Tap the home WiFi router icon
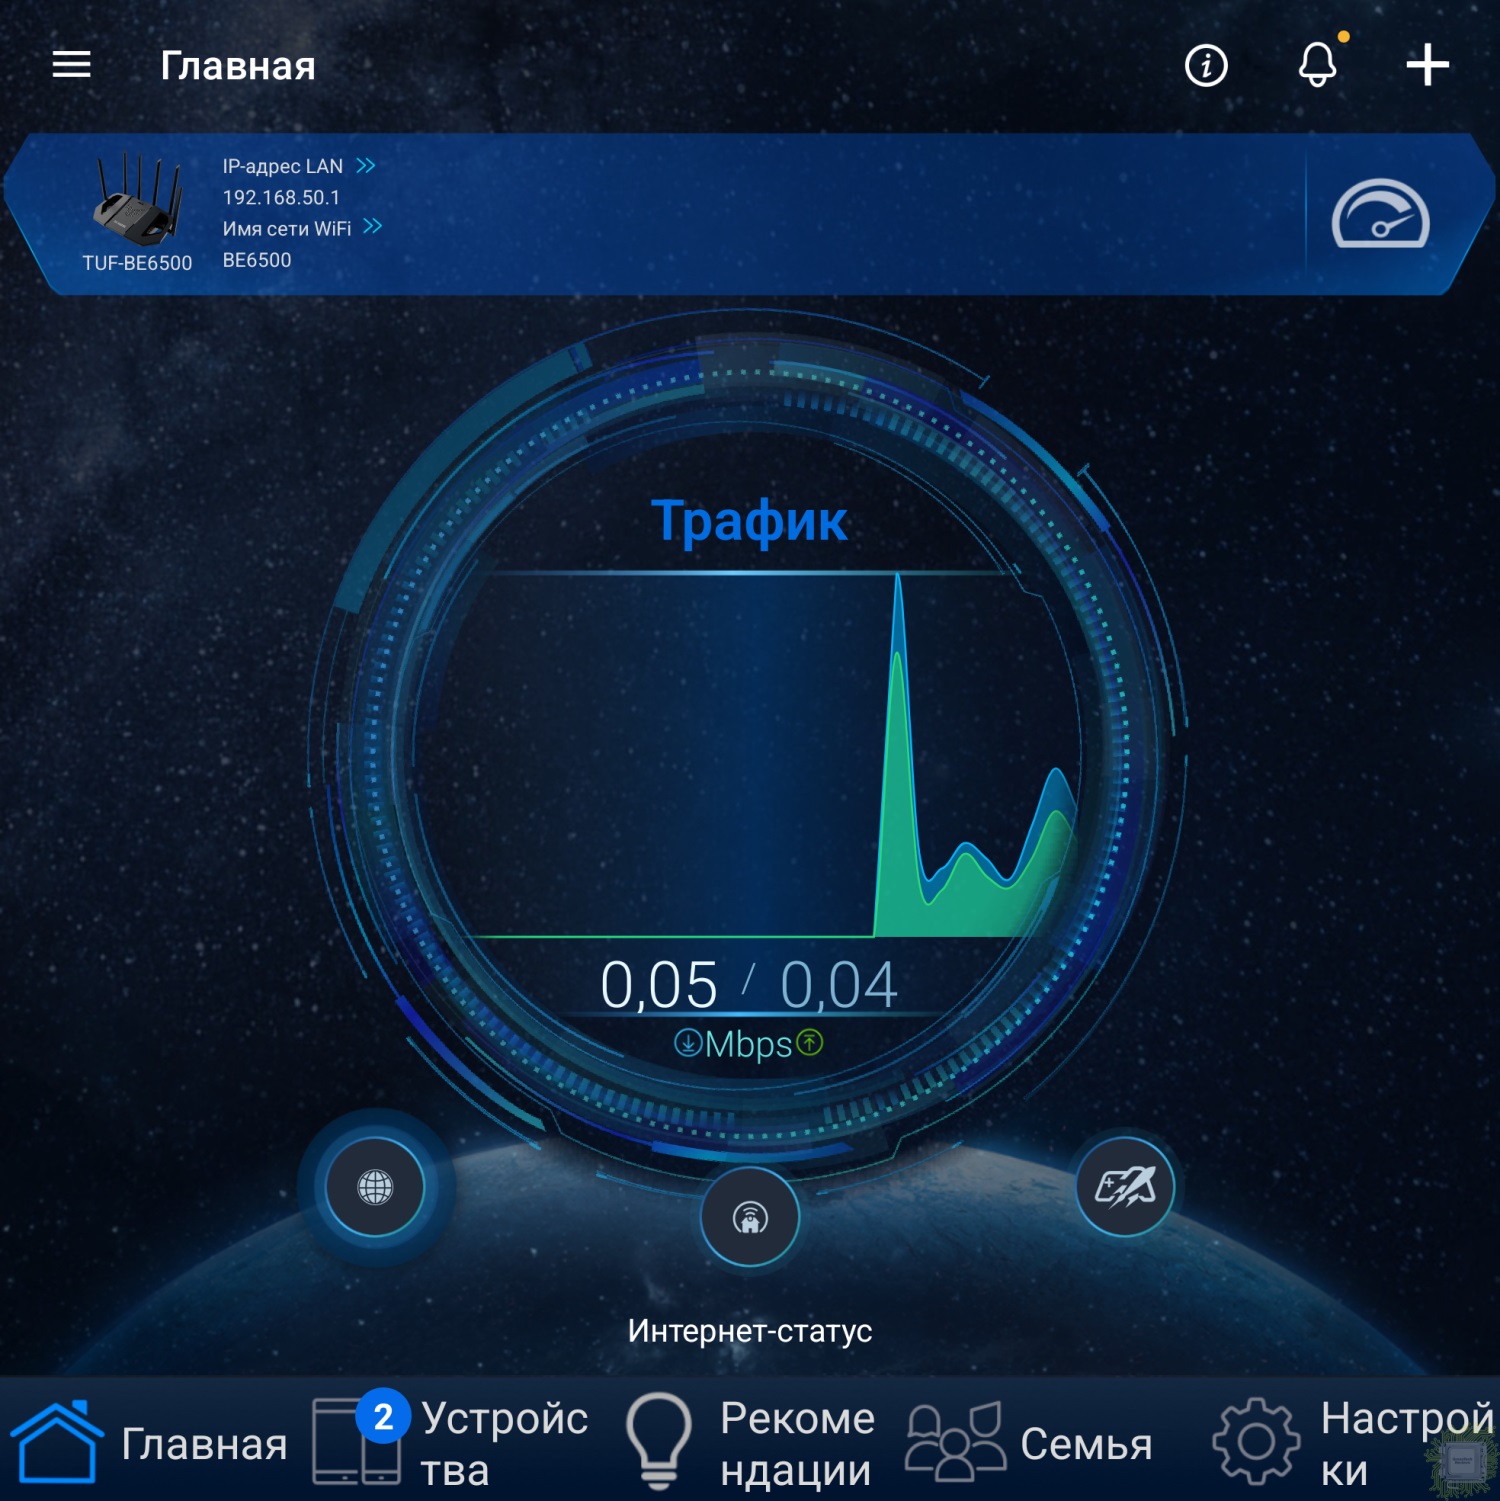This screenshot has height=1501, width=1500. pyautogui.click(x=750, y=1217)
